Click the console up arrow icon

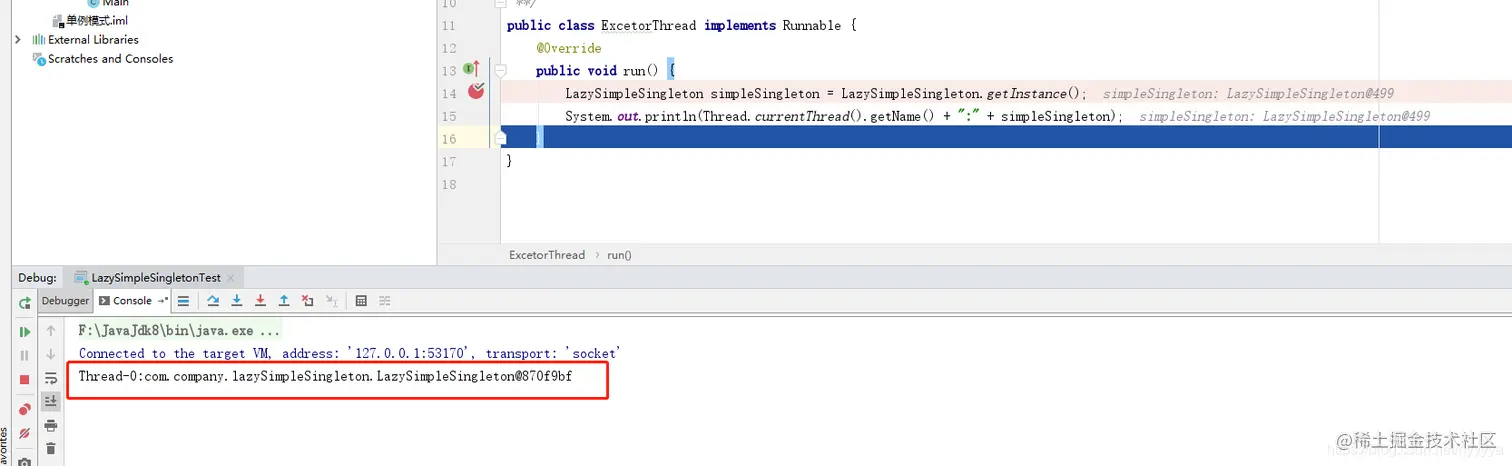(x=51, y=331)
